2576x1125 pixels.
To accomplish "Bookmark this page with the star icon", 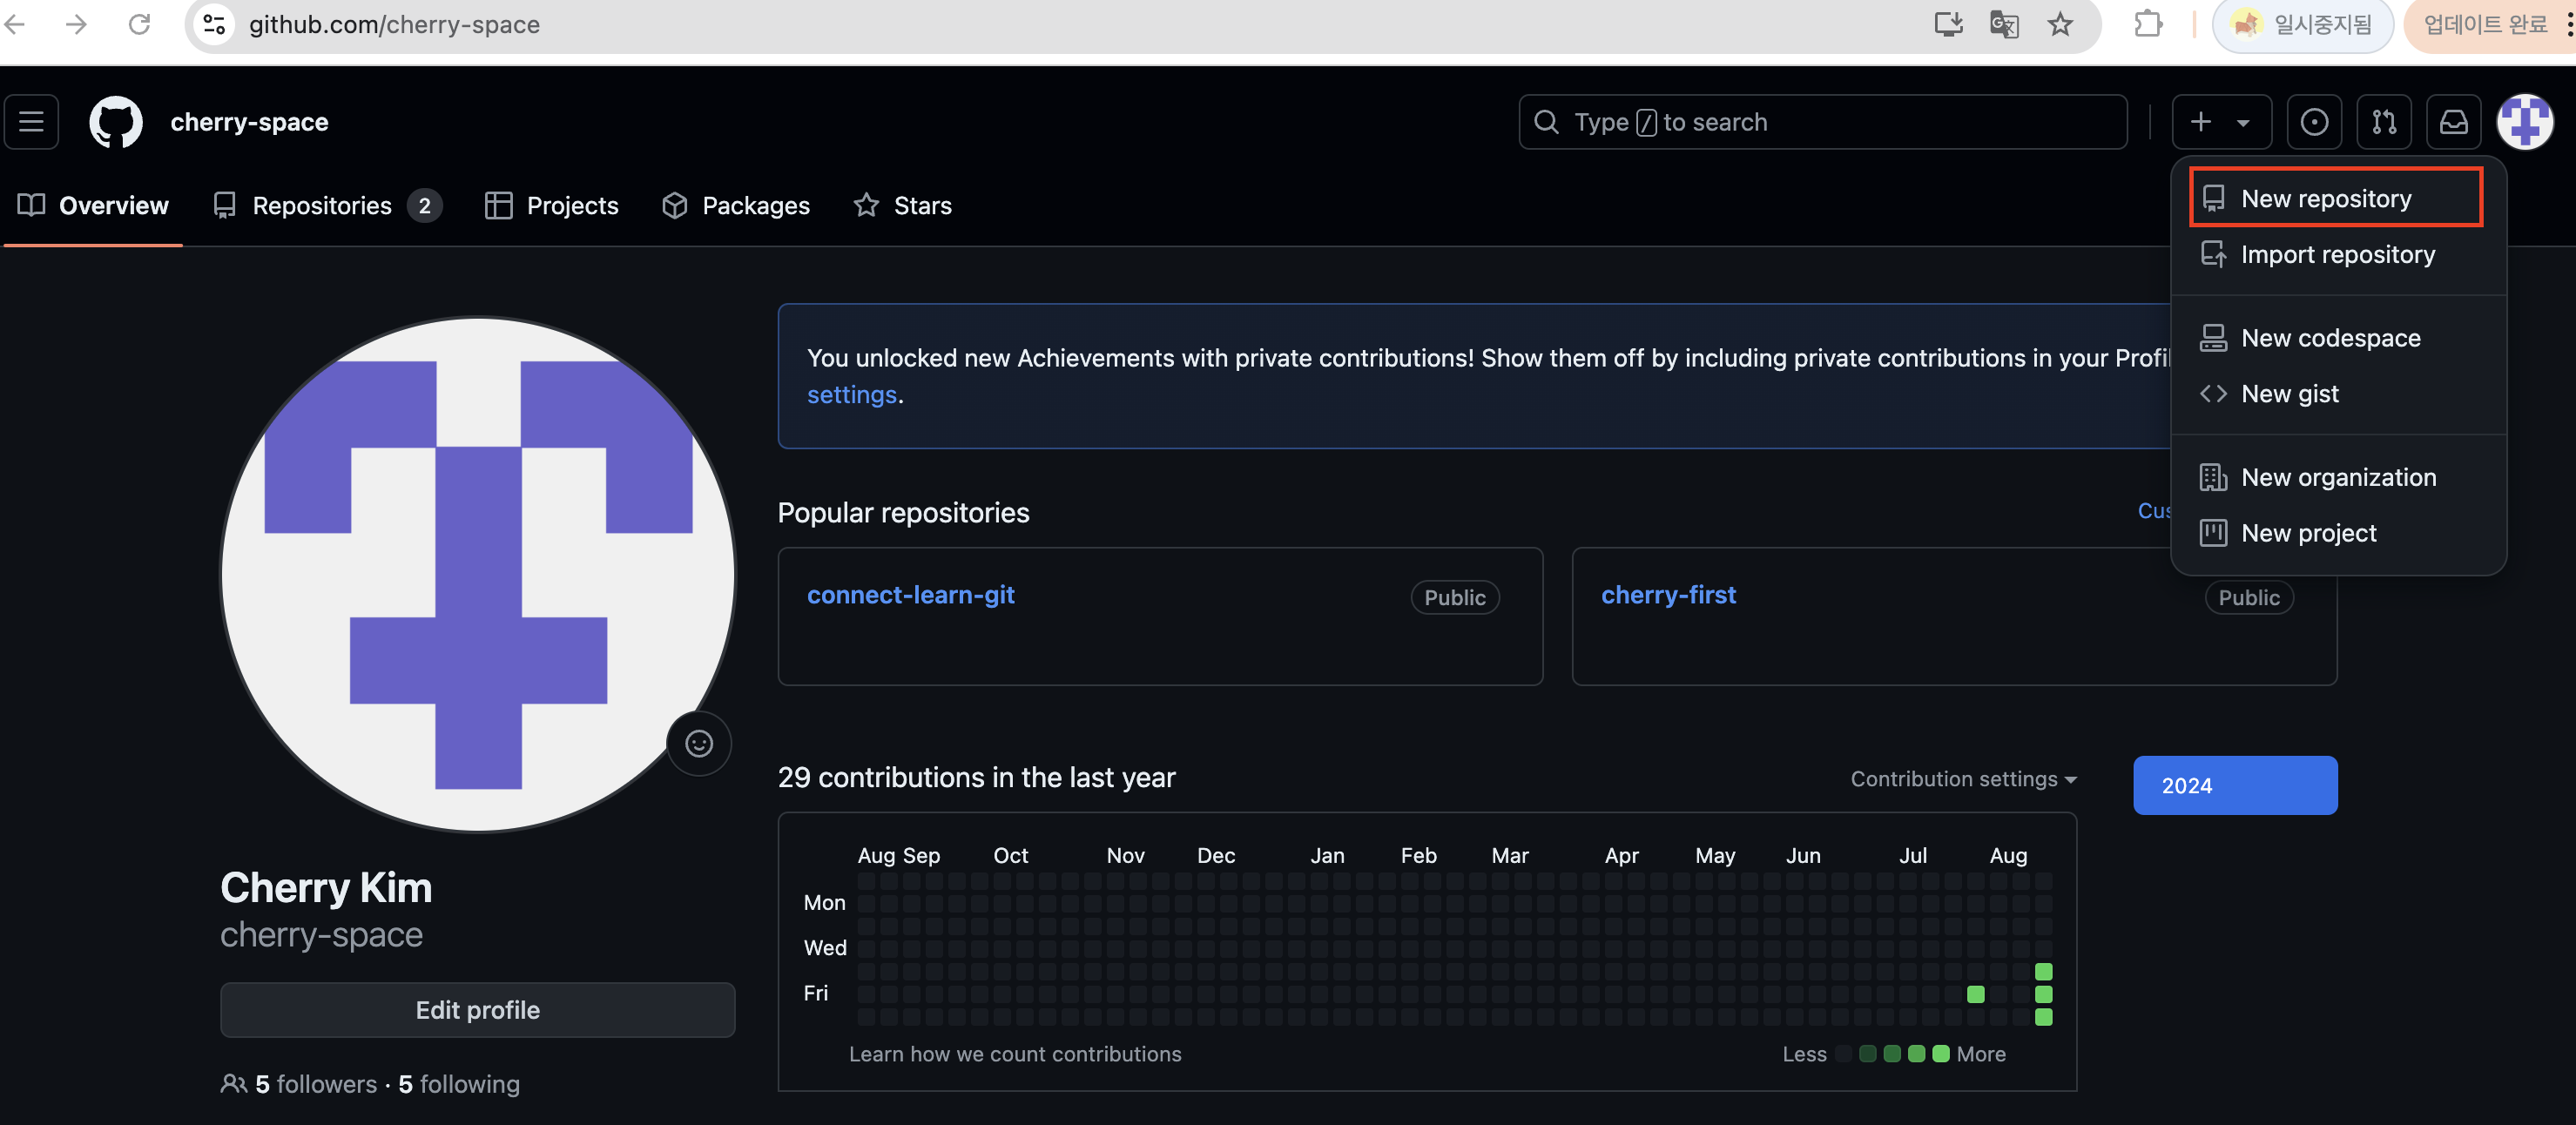I will (x=2060, y=24).
